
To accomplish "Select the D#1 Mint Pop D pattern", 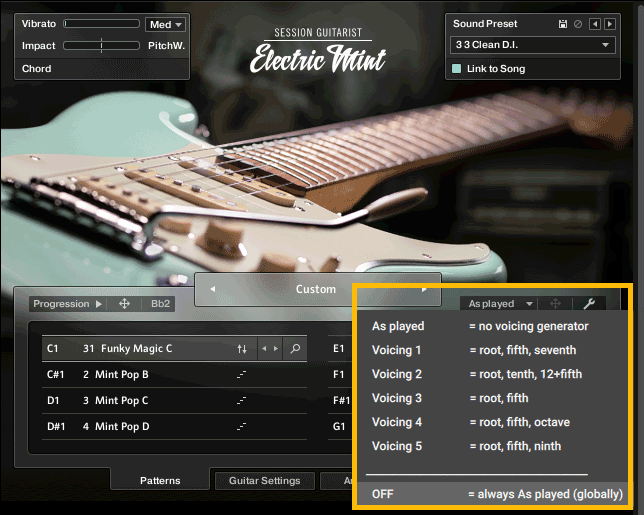I will click(x=175, y=426).
